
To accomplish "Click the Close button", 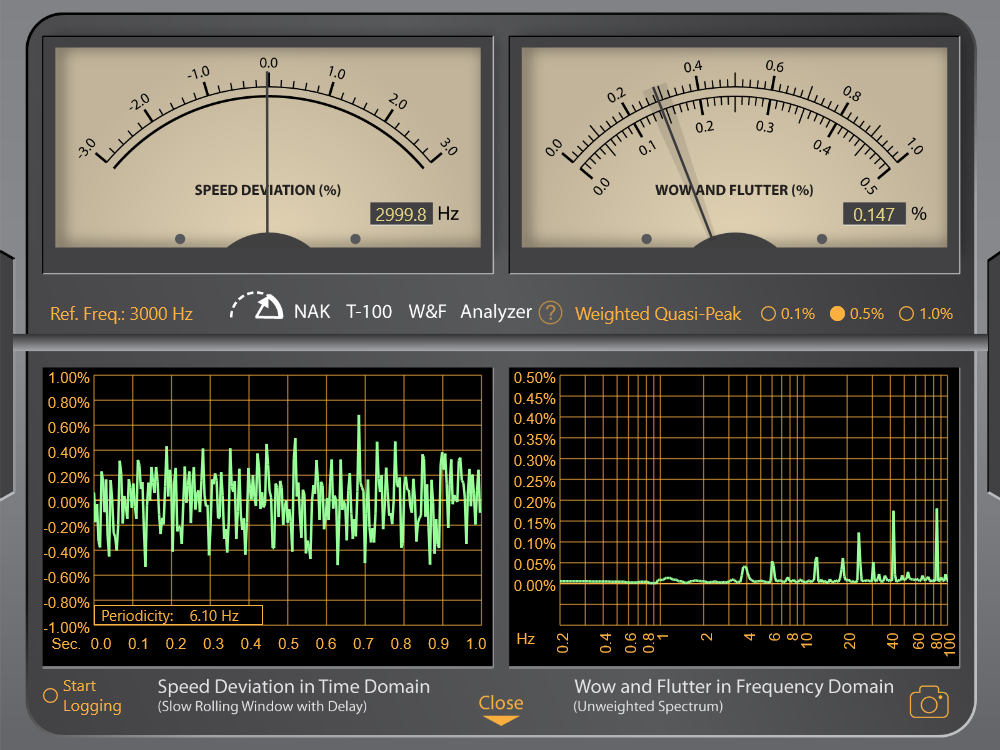I will 501,703.
